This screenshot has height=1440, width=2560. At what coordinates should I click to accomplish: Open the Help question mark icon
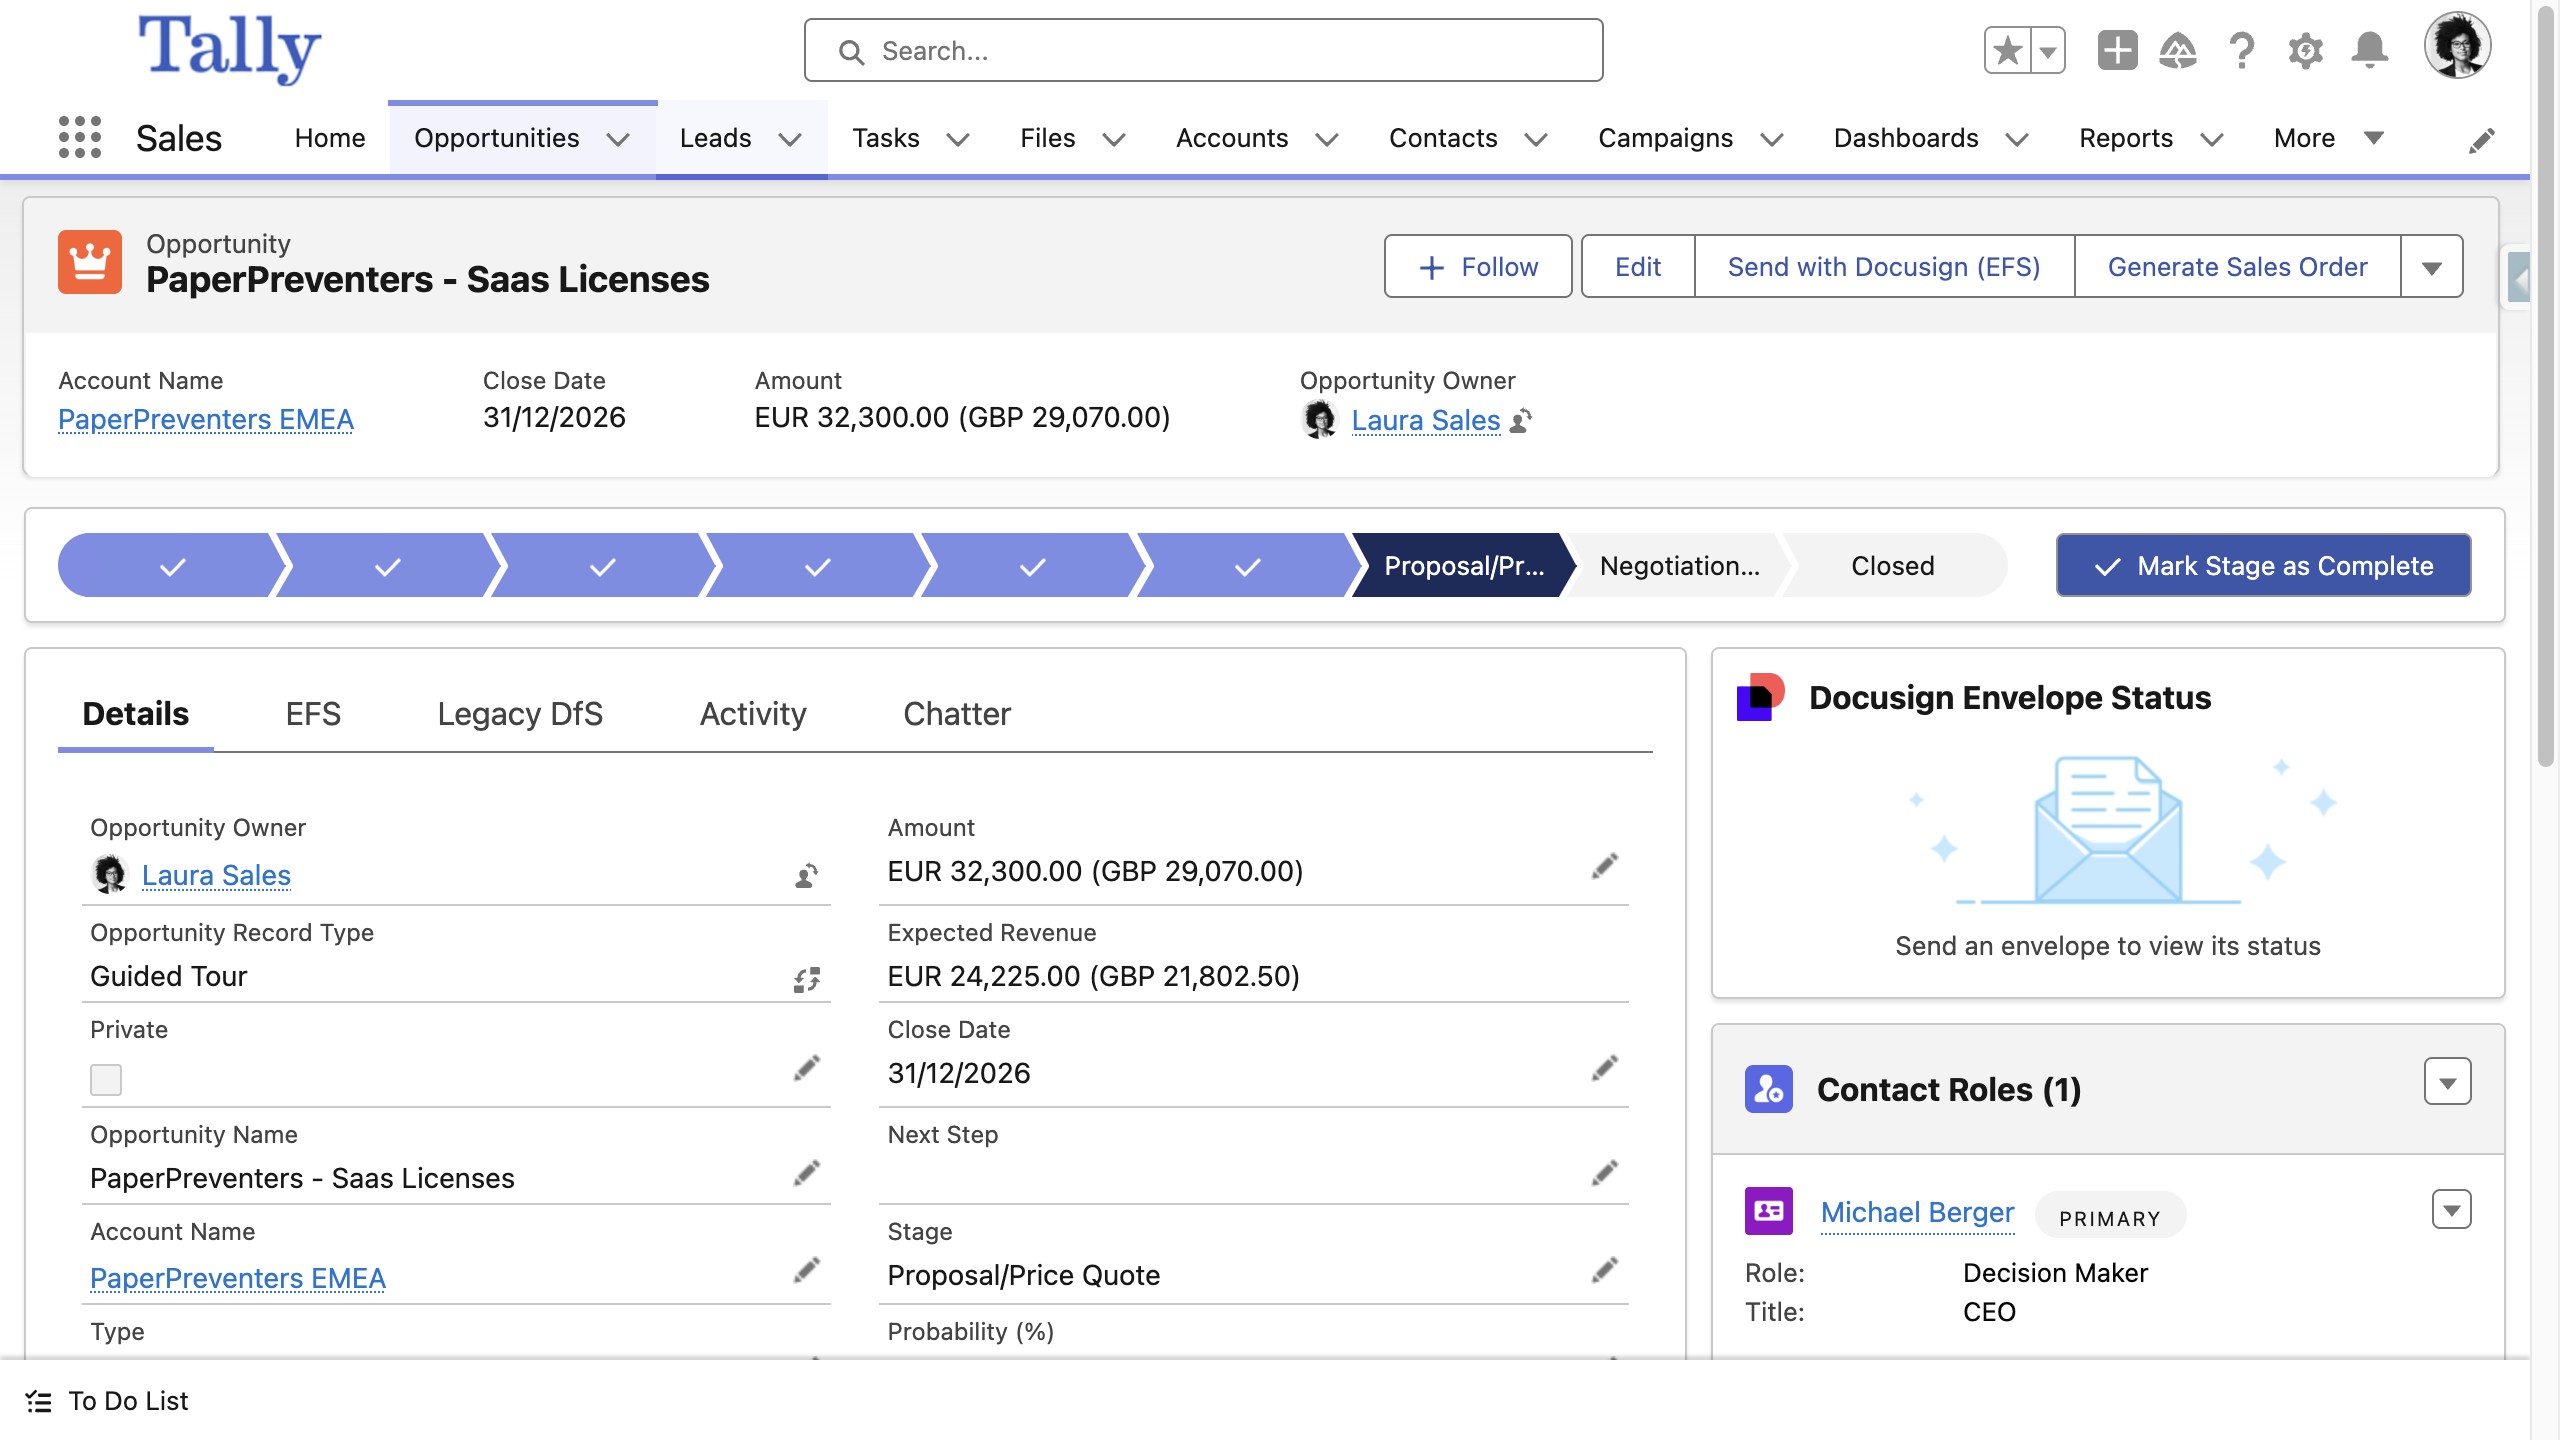pyautogui.click(x=2242, y=50)
